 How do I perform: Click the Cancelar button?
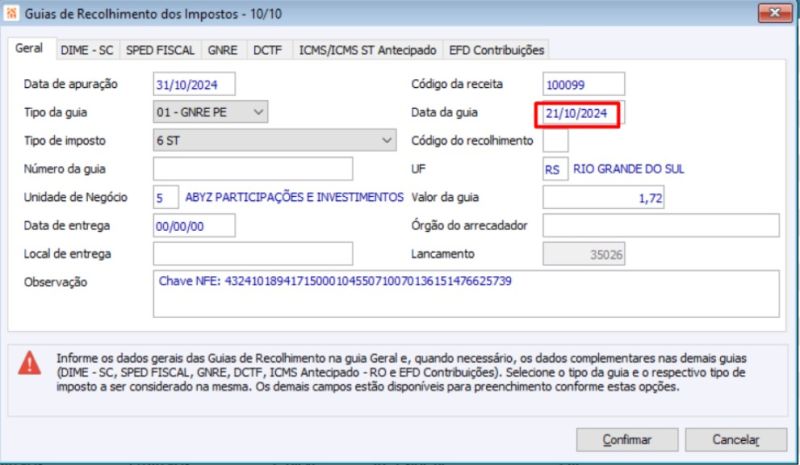pos(736,439)
